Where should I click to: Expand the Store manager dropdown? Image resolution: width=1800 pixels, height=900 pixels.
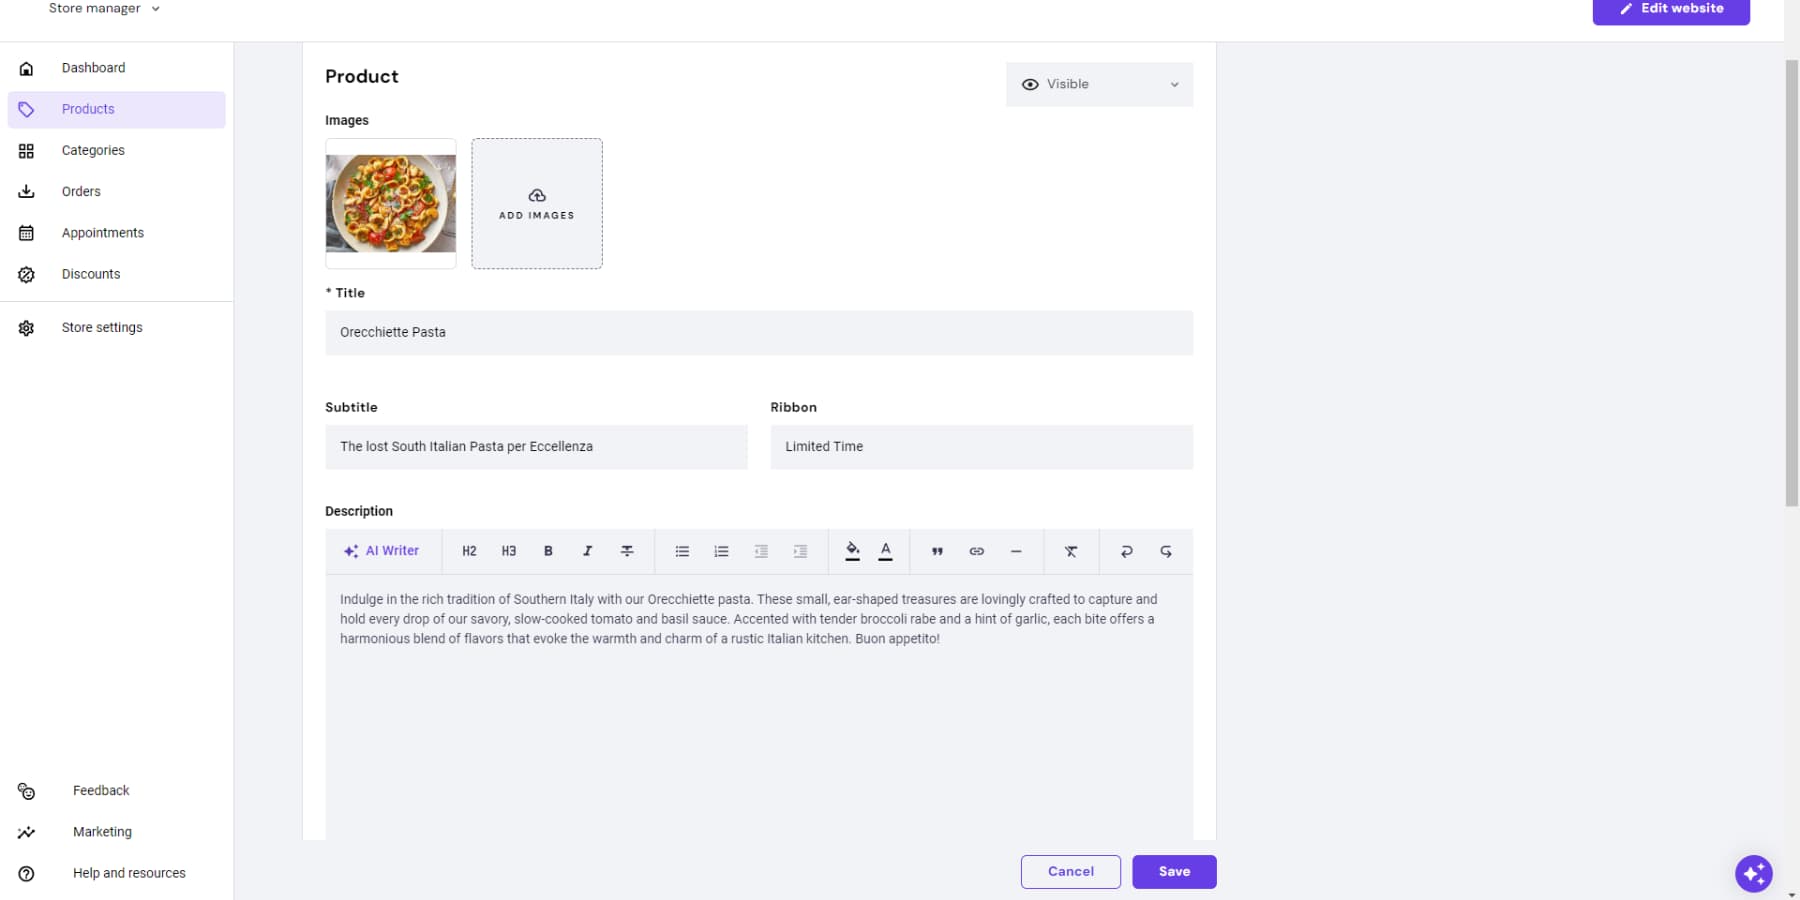point(104,8)
